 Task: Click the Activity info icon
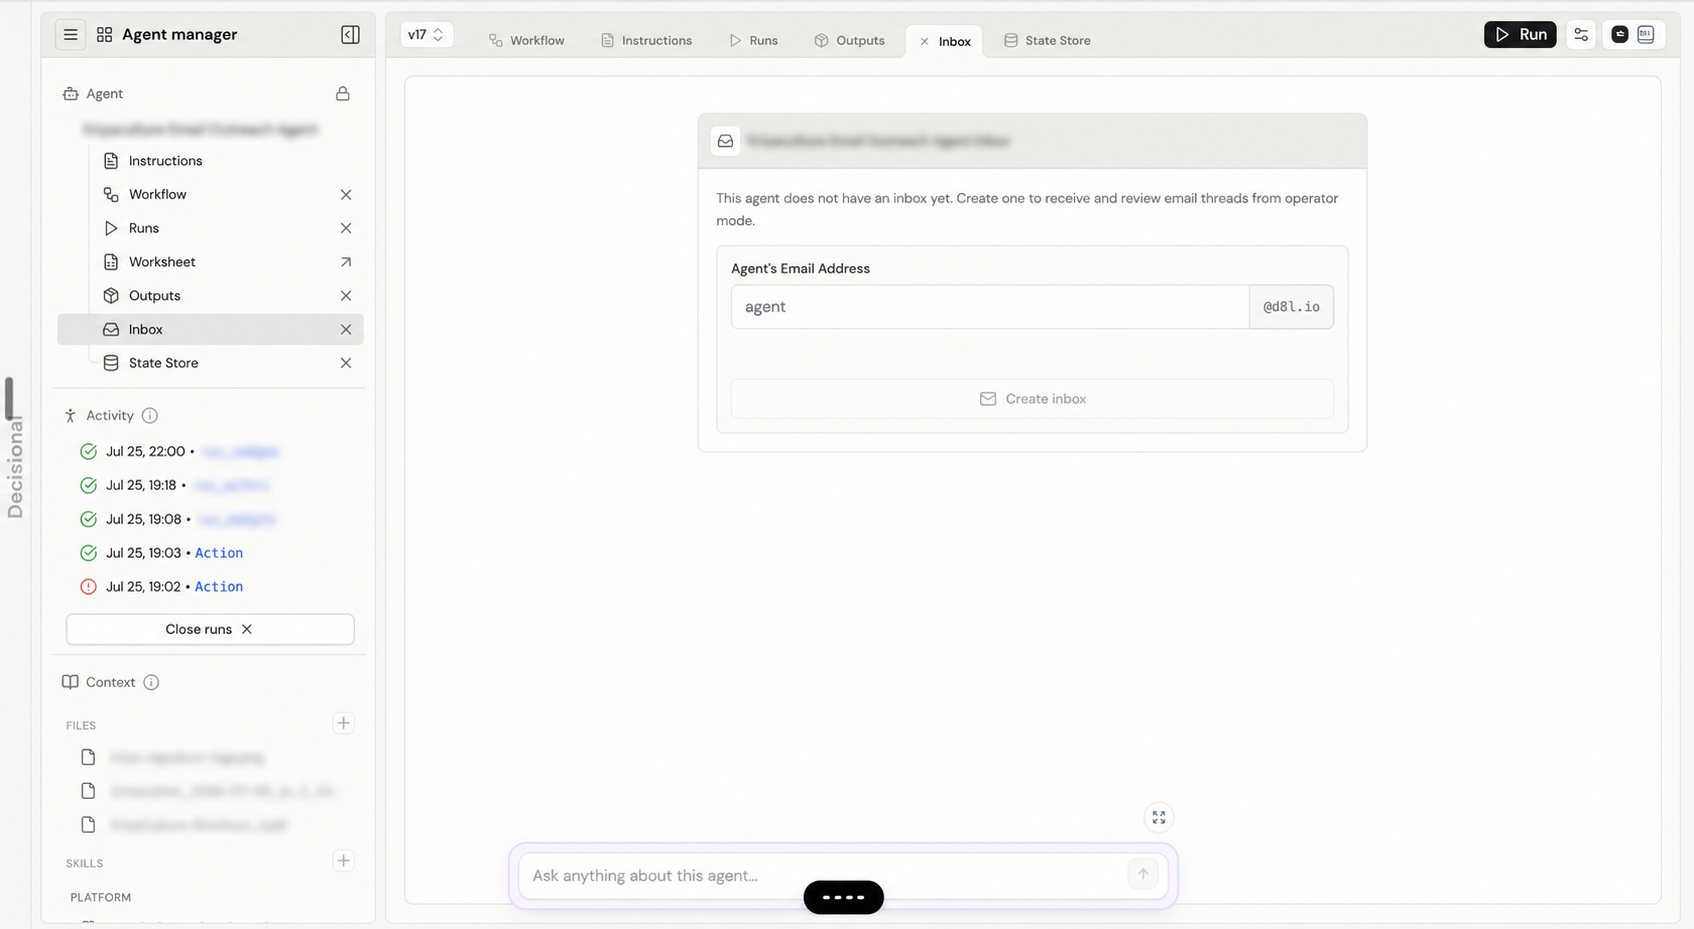150,415
